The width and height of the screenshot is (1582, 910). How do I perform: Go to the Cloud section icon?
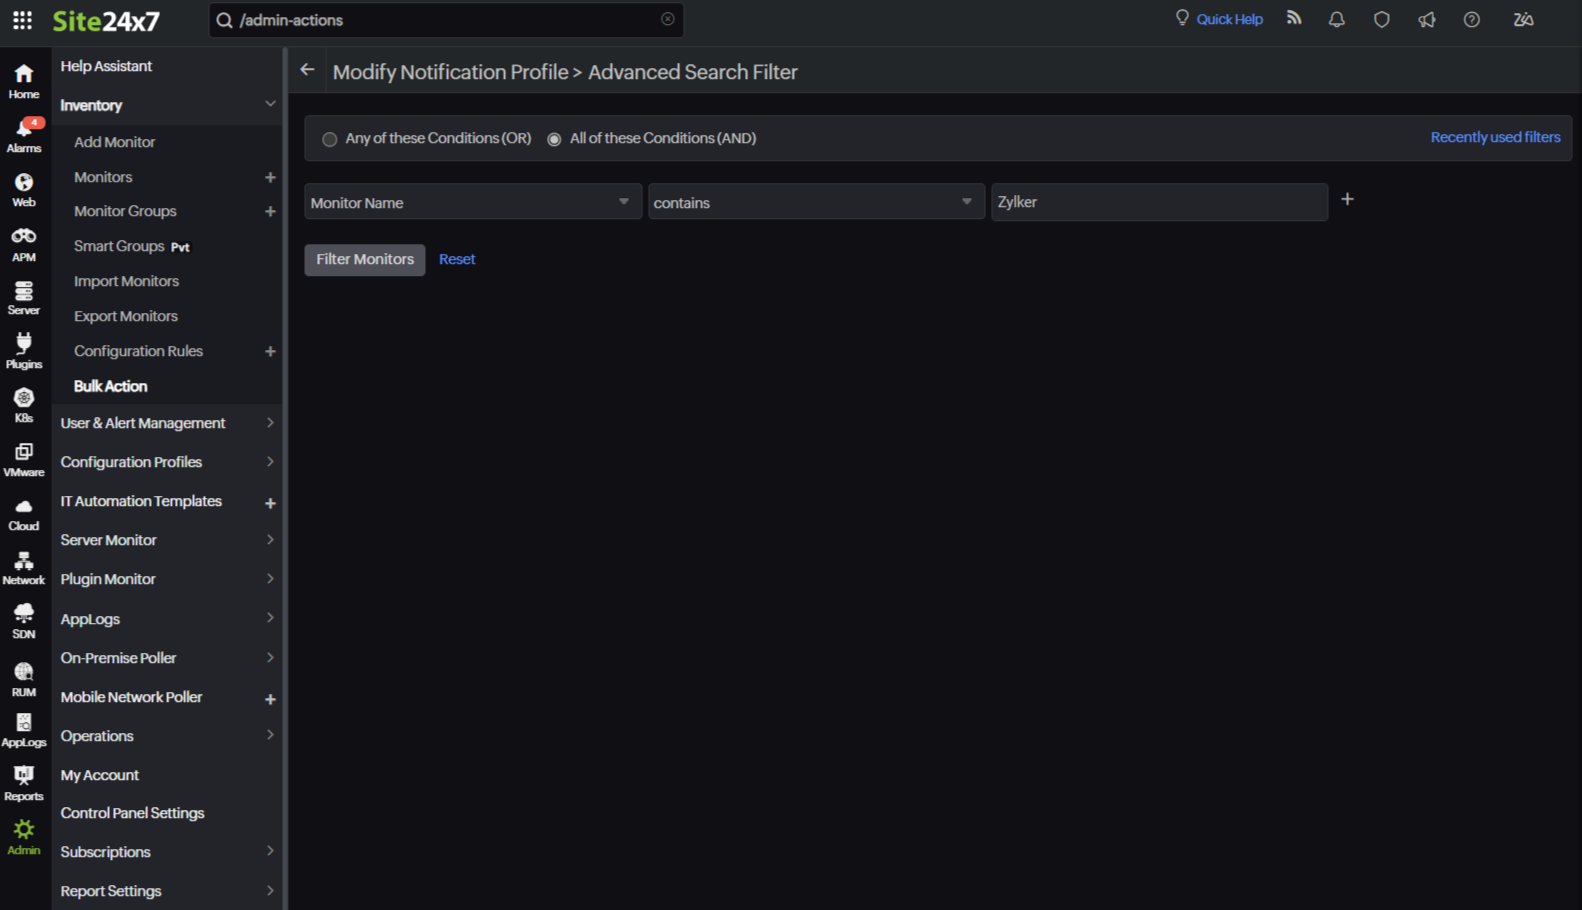[x=24, y=513]
